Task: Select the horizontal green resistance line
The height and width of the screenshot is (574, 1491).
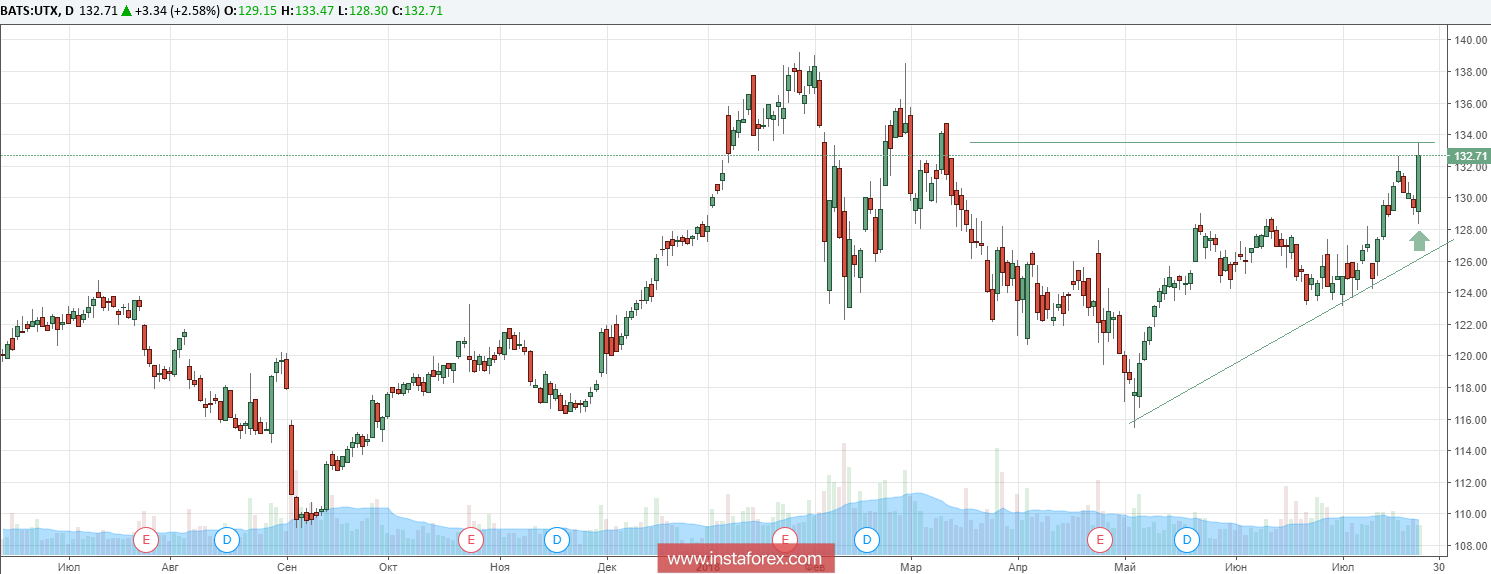Action: click(x=1200, y=142)
